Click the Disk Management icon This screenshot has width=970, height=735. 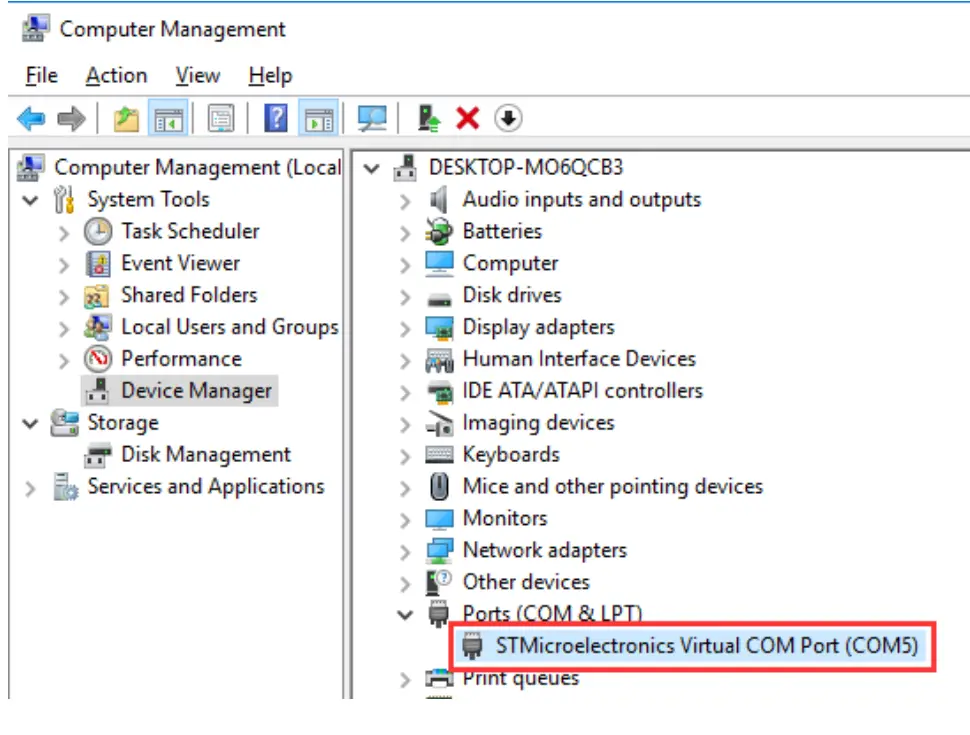(x=98, y=455)
